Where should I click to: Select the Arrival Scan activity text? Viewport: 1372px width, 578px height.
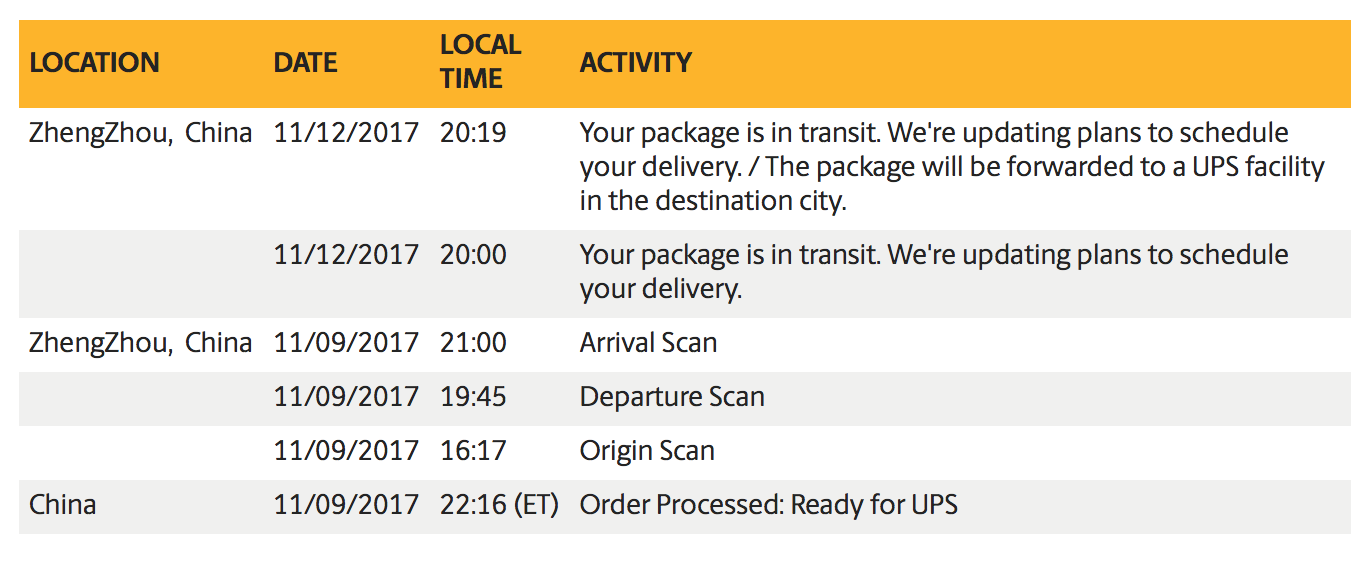tap(649, 343)
